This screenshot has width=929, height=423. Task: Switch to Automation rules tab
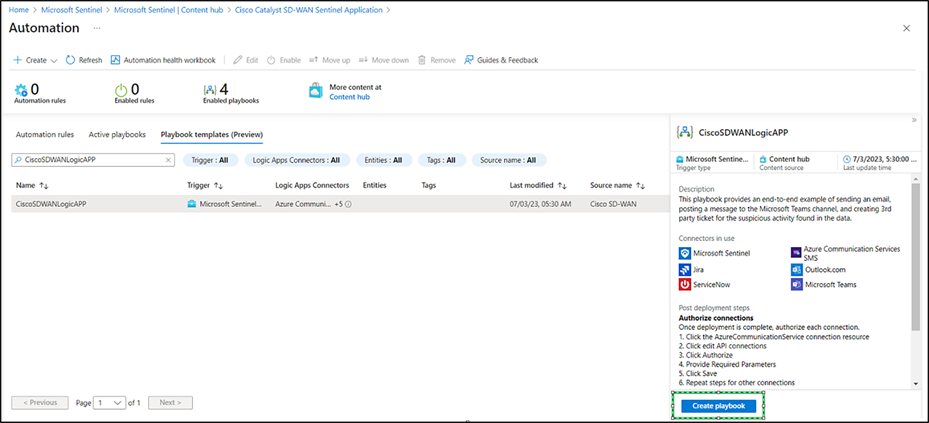45,134
